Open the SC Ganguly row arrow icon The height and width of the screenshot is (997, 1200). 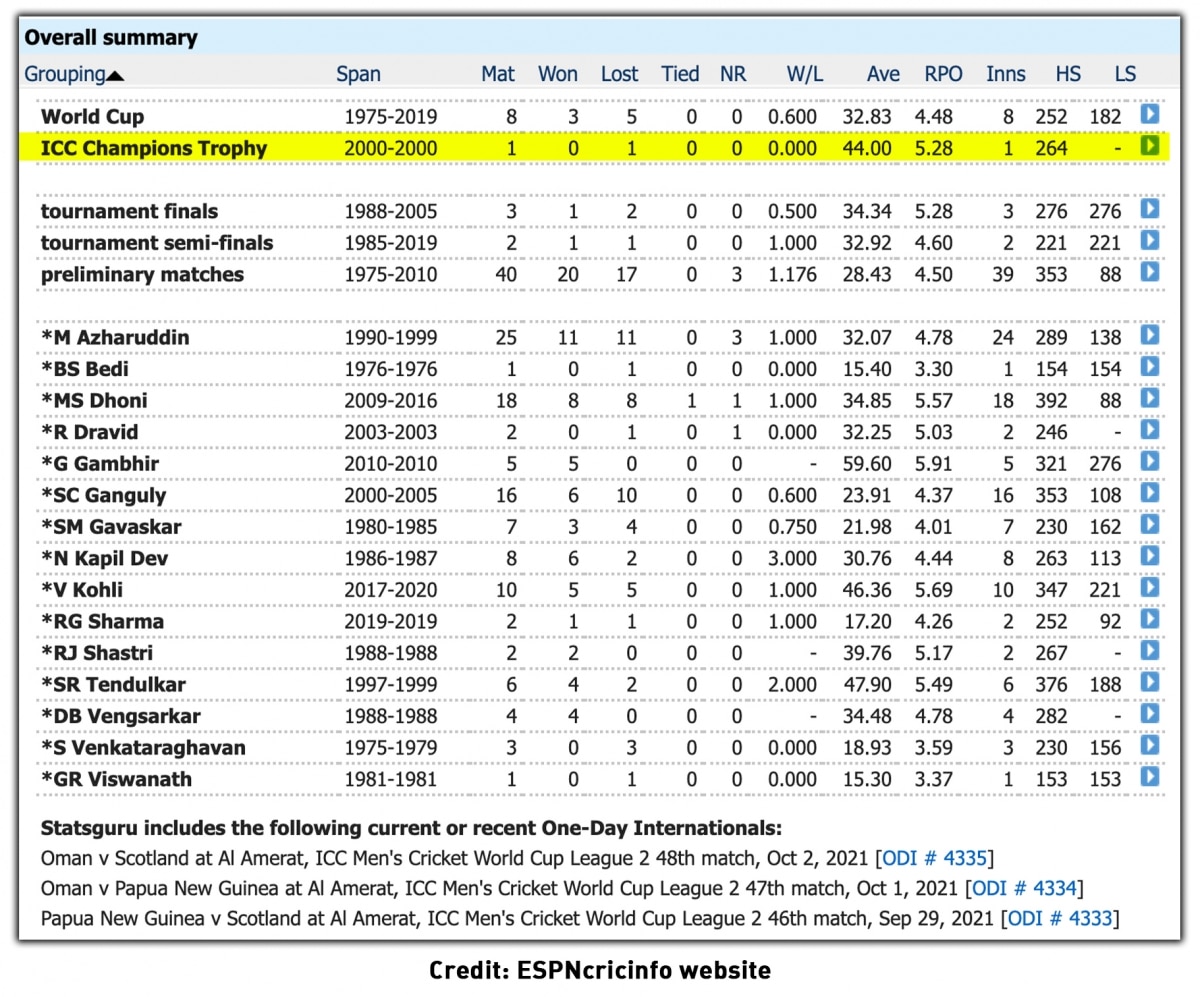(1150, 494)
